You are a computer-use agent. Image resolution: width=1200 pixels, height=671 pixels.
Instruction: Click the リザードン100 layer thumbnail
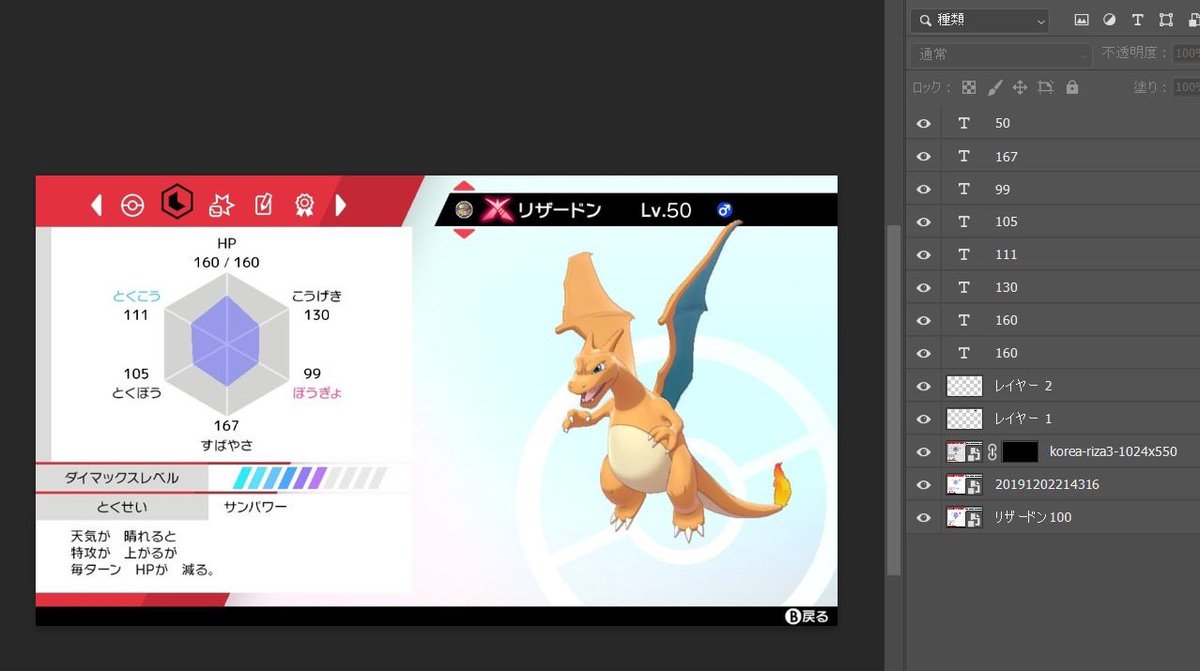tap(964, 517)
